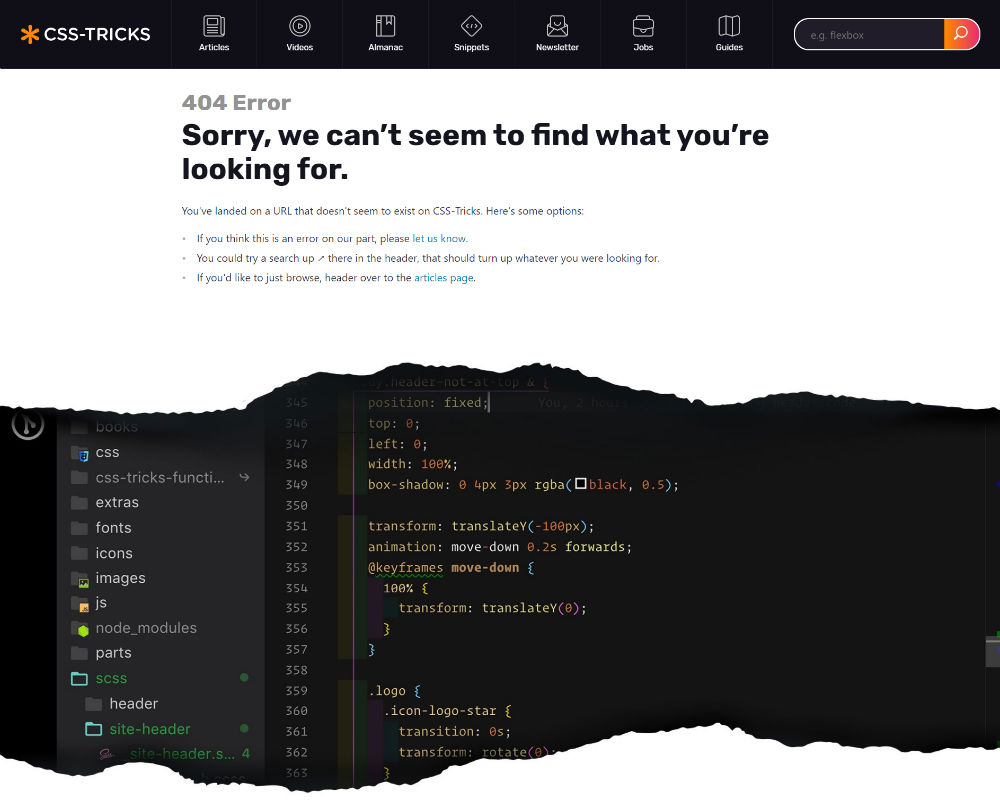
Task: Click the 'transition: 0s;' code line
Action: [455, 731]
